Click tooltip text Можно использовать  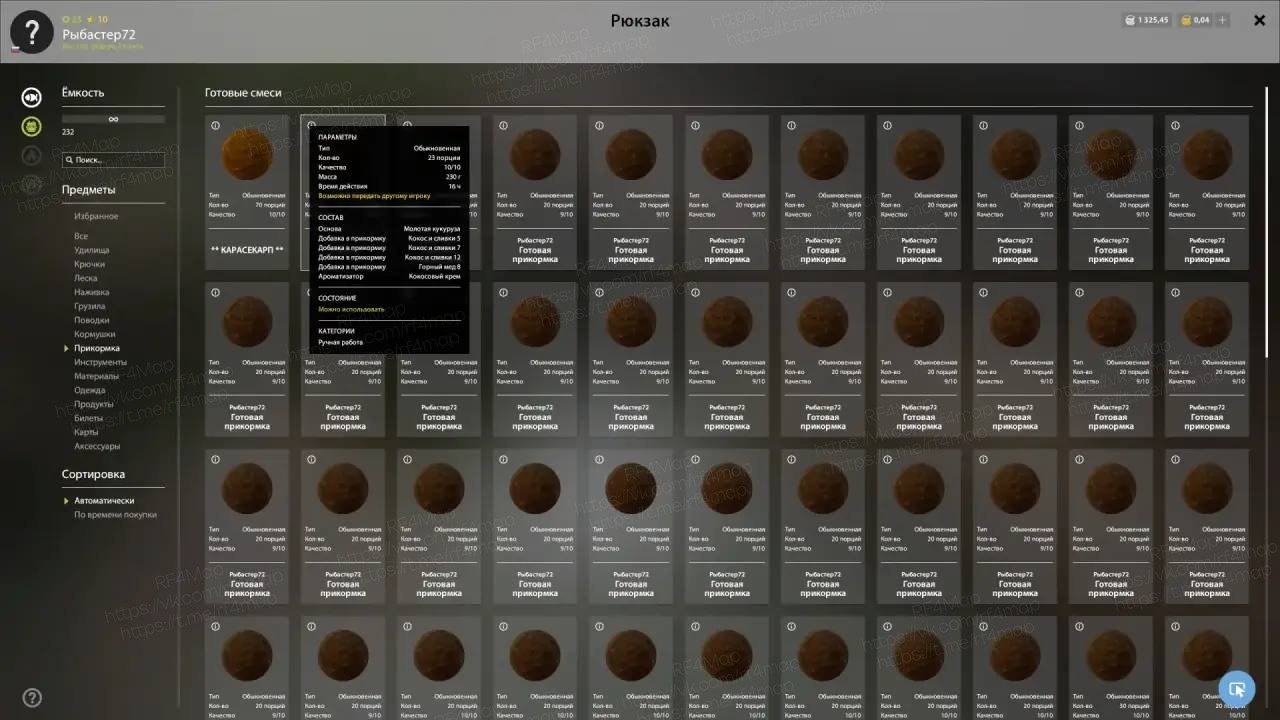point(351,309)
